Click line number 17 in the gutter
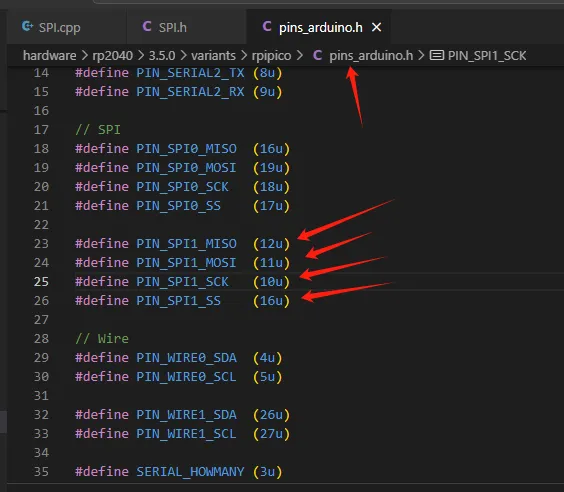The height and width of the screenshot is (492, 564). pos(41,129)
